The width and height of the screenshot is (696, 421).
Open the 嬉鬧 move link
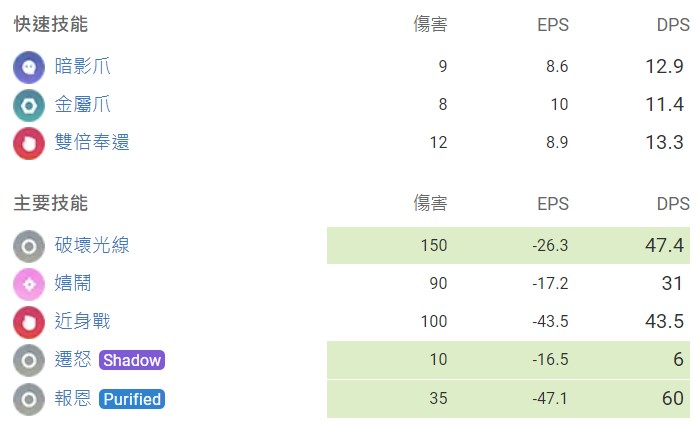click(x=73, y=284)
